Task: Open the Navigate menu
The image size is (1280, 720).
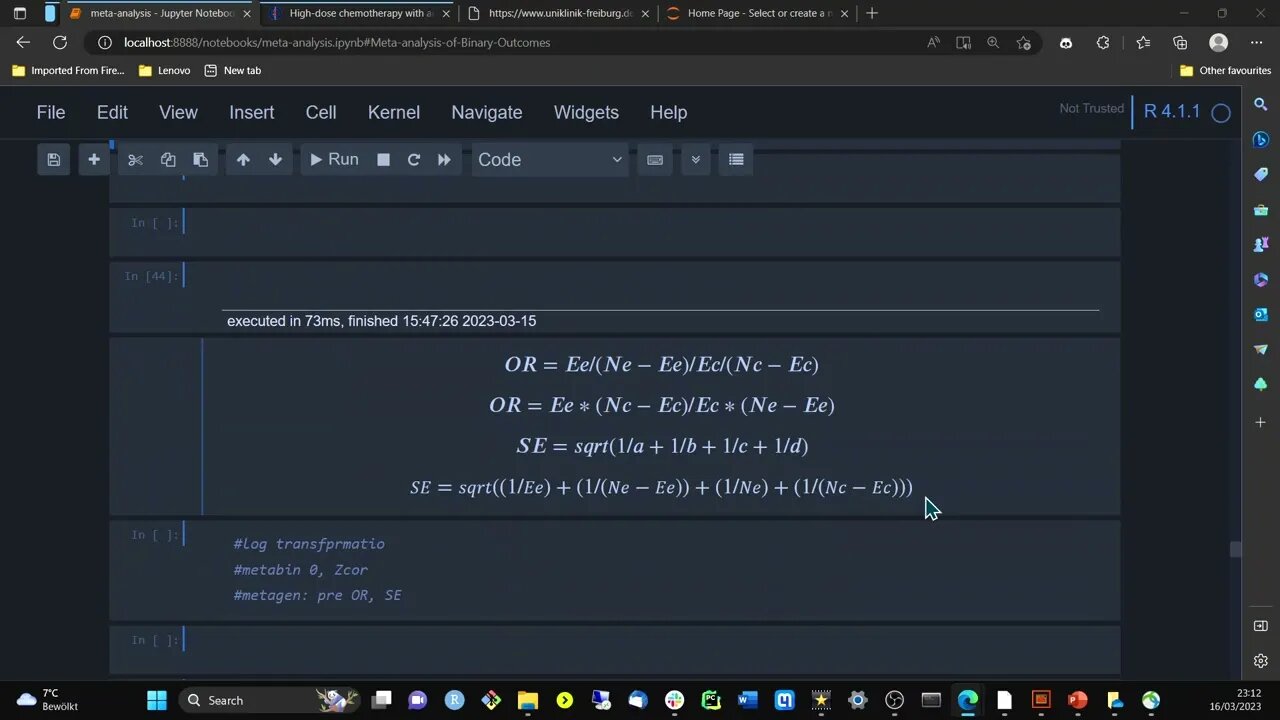Action: (x=487, y=112)
